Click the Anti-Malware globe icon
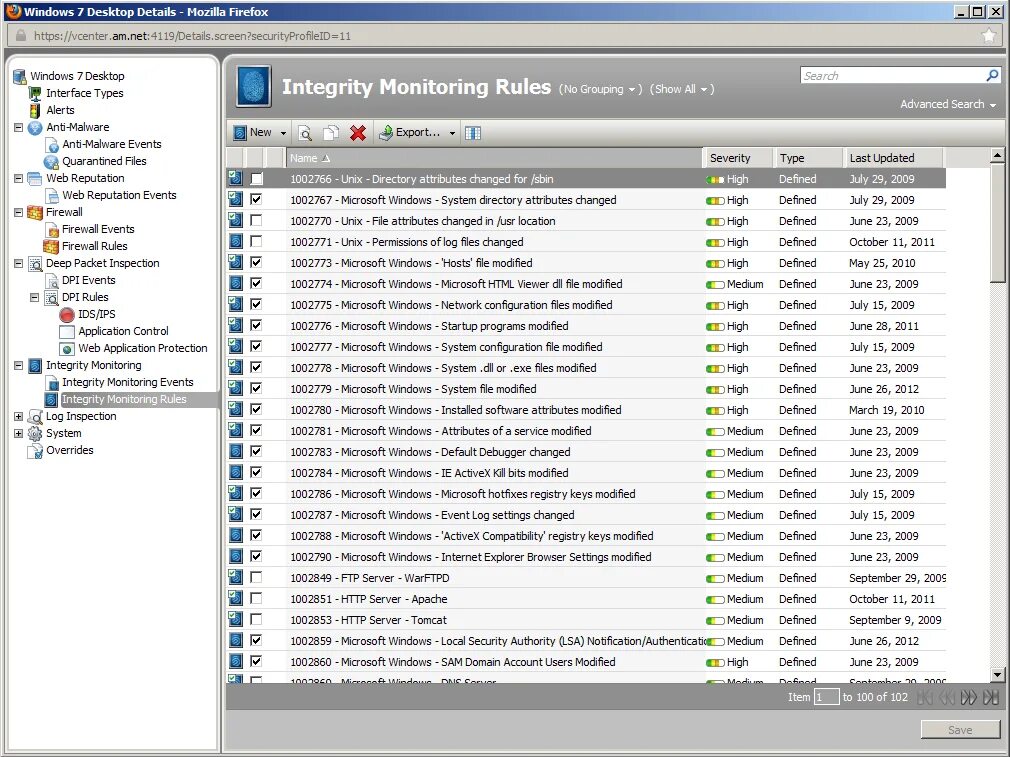1010x757 pixels. pyautogui.click(x=35, y=128)
